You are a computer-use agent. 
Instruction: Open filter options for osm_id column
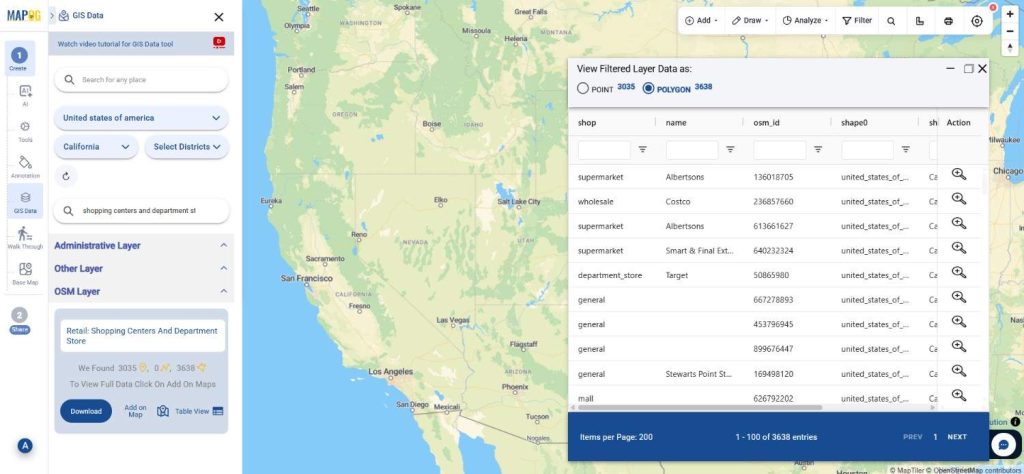click(818, 150)
